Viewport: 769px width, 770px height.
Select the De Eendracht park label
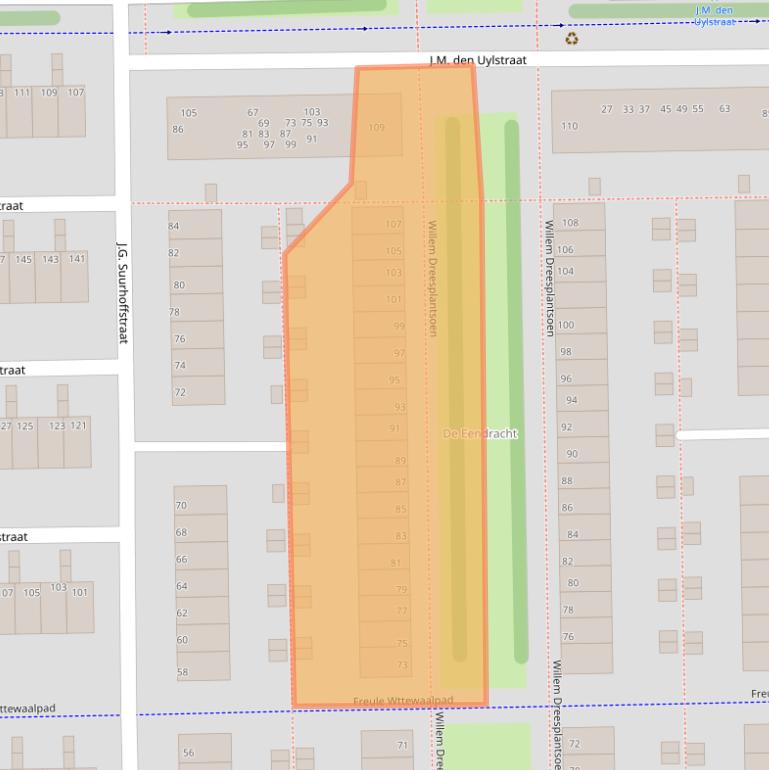[480, 434]
